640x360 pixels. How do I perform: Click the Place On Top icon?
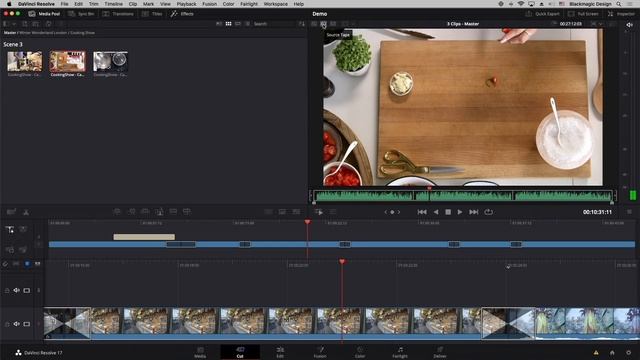coord(173,211)
